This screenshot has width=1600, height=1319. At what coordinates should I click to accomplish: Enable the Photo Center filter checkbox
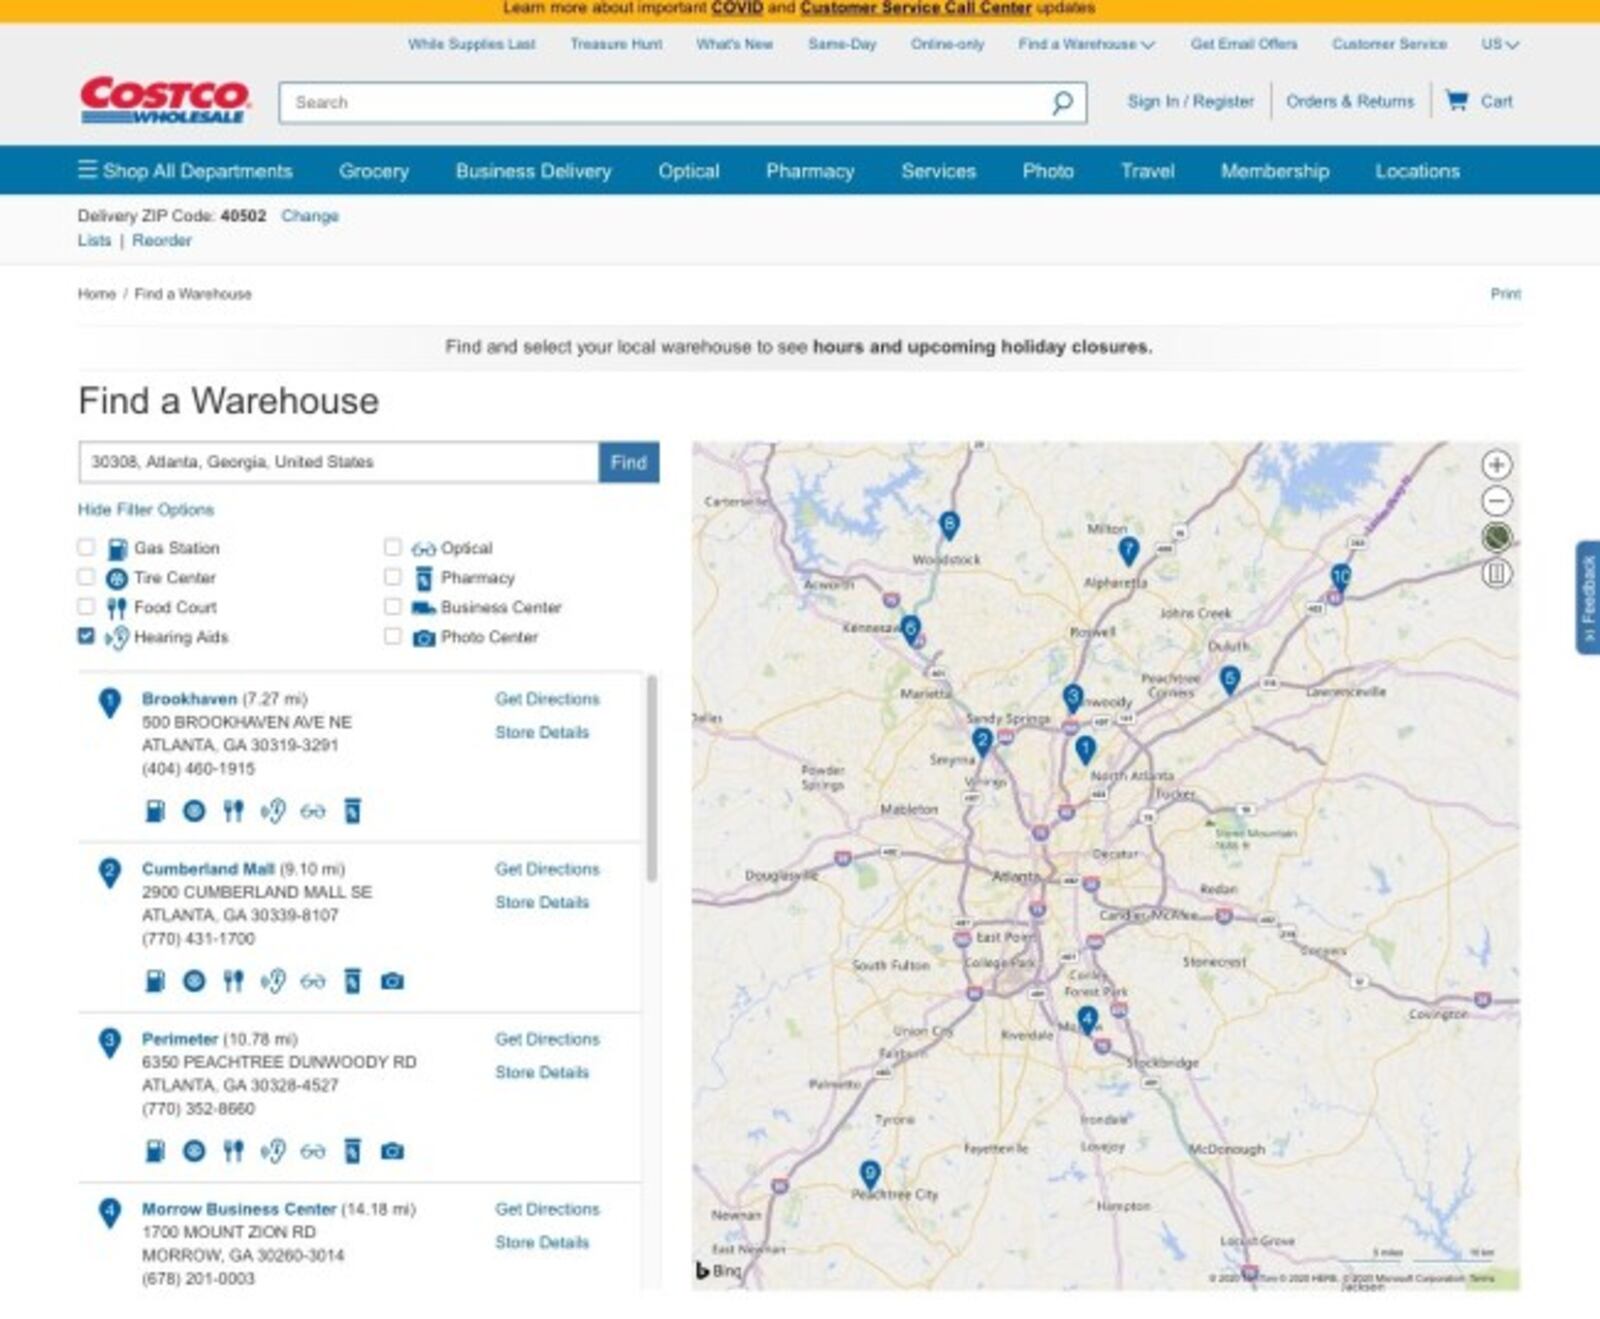tap(393, 636)
